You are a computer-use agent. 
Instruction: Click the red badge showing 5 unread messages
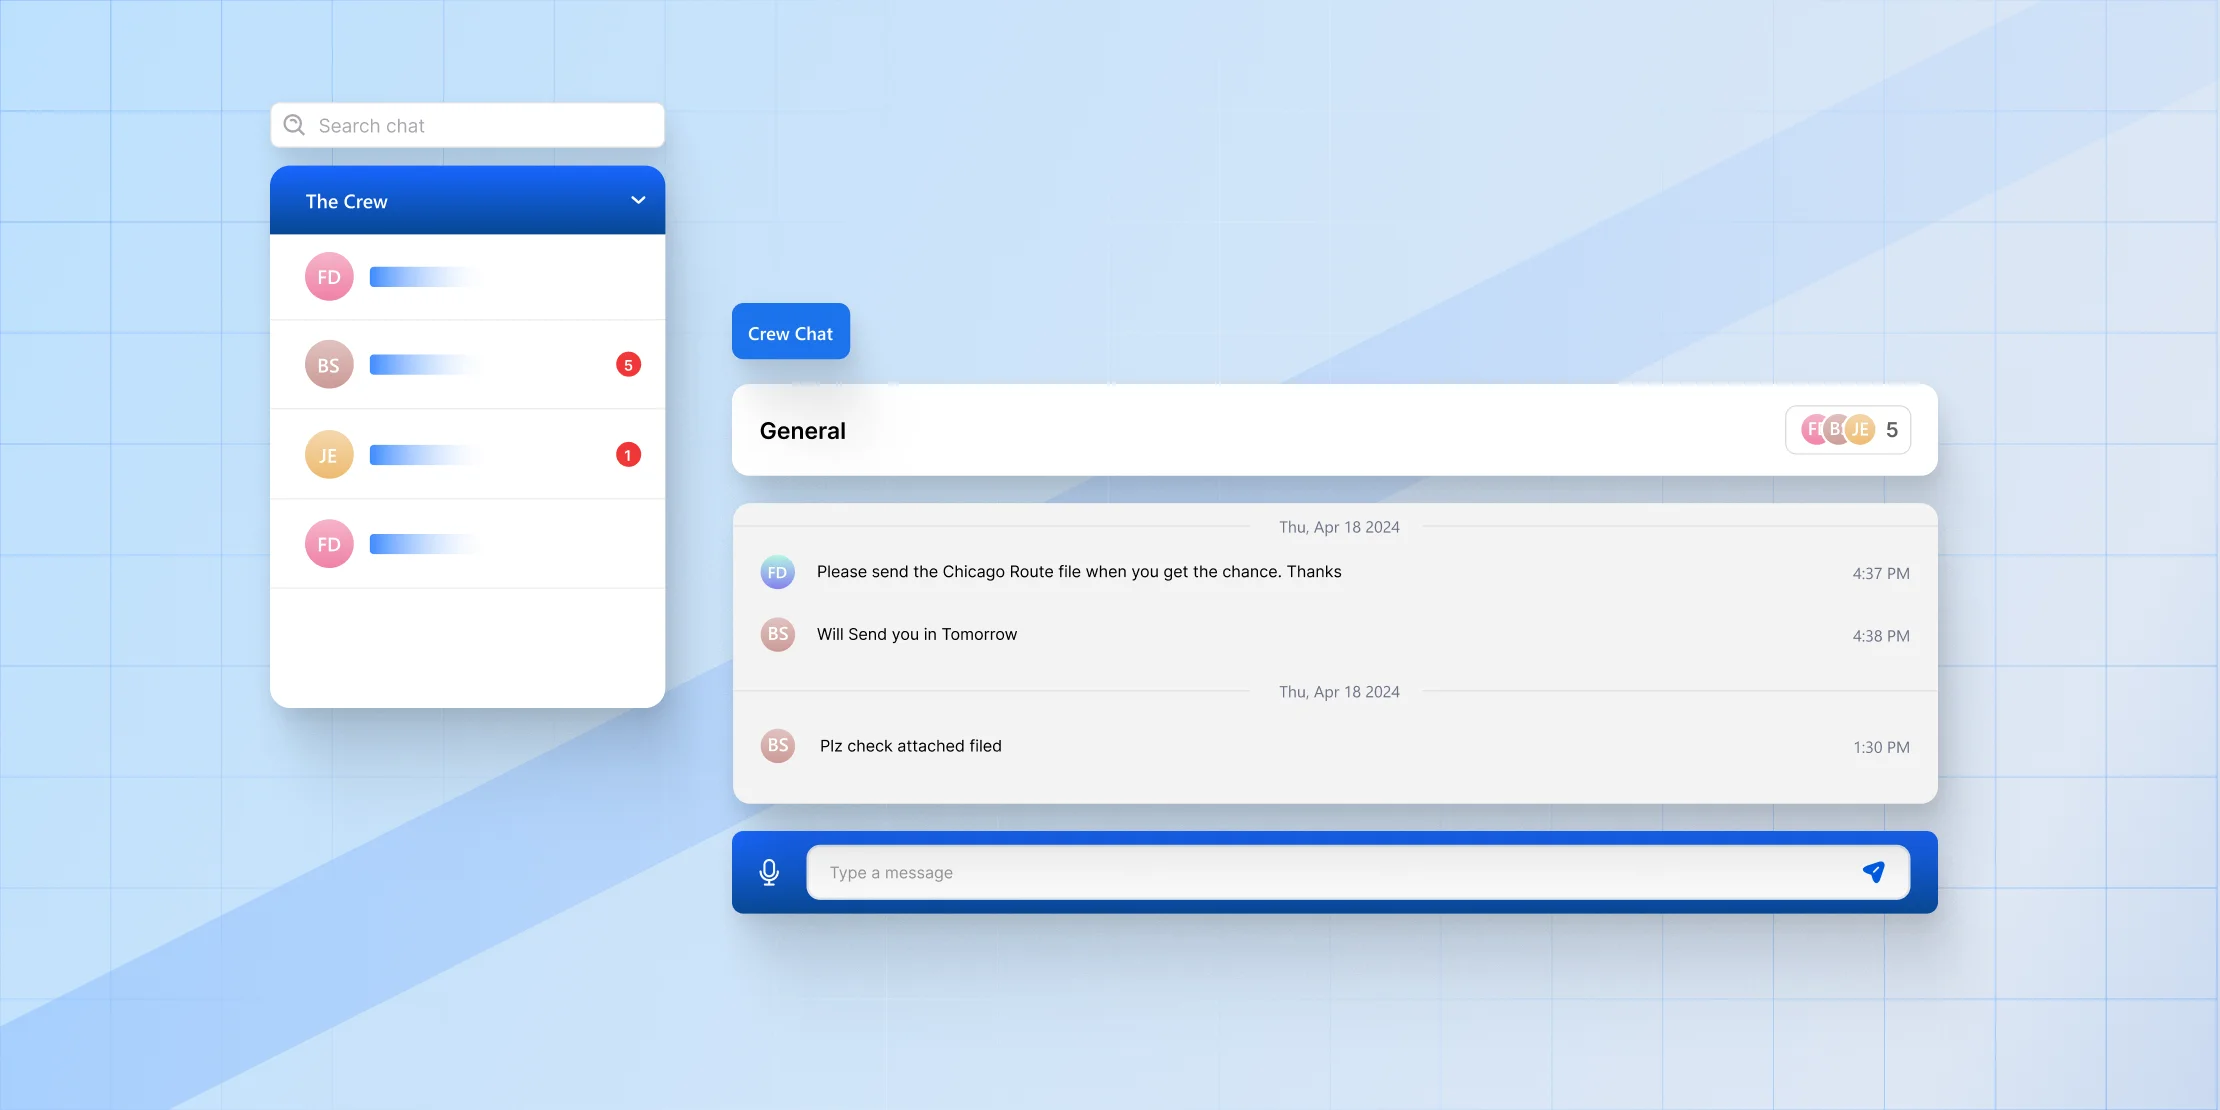click(627, 364)
